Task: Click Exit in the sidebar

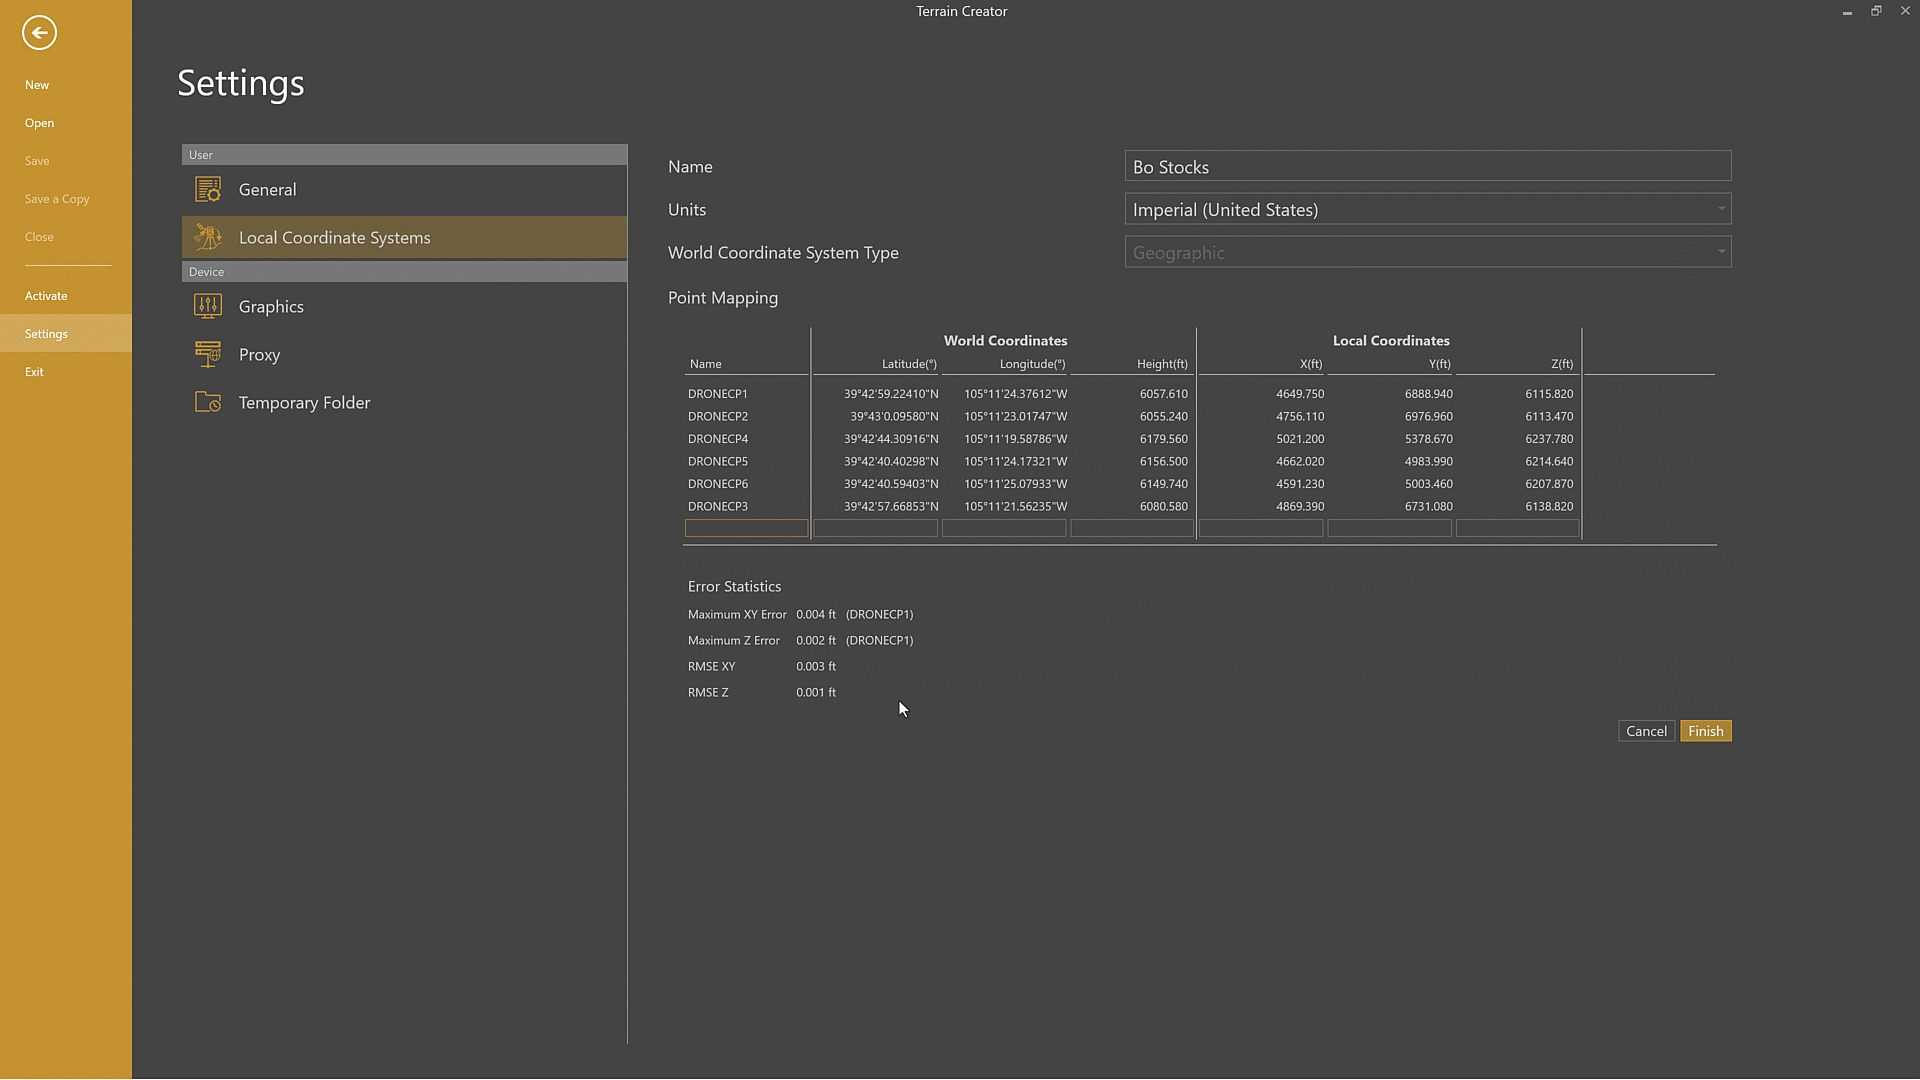Action: pos(34,372)
